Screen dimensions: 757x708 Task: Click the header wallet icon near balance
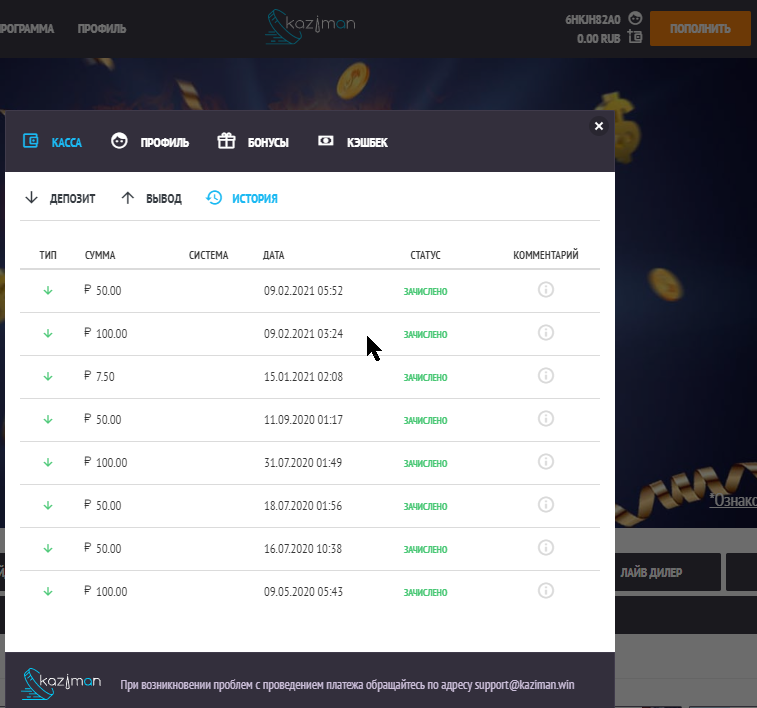[x=635, y=37]
